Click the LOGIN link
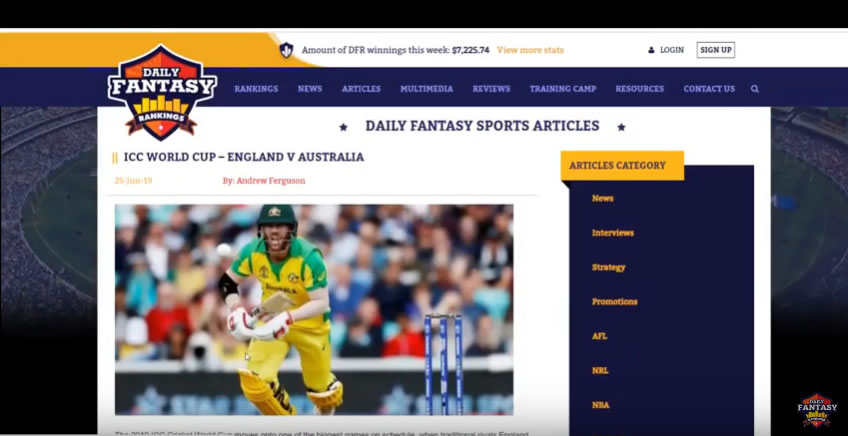The height and width of the screenshot is (436, 848). pyautogui.click(x=672, y=50)
